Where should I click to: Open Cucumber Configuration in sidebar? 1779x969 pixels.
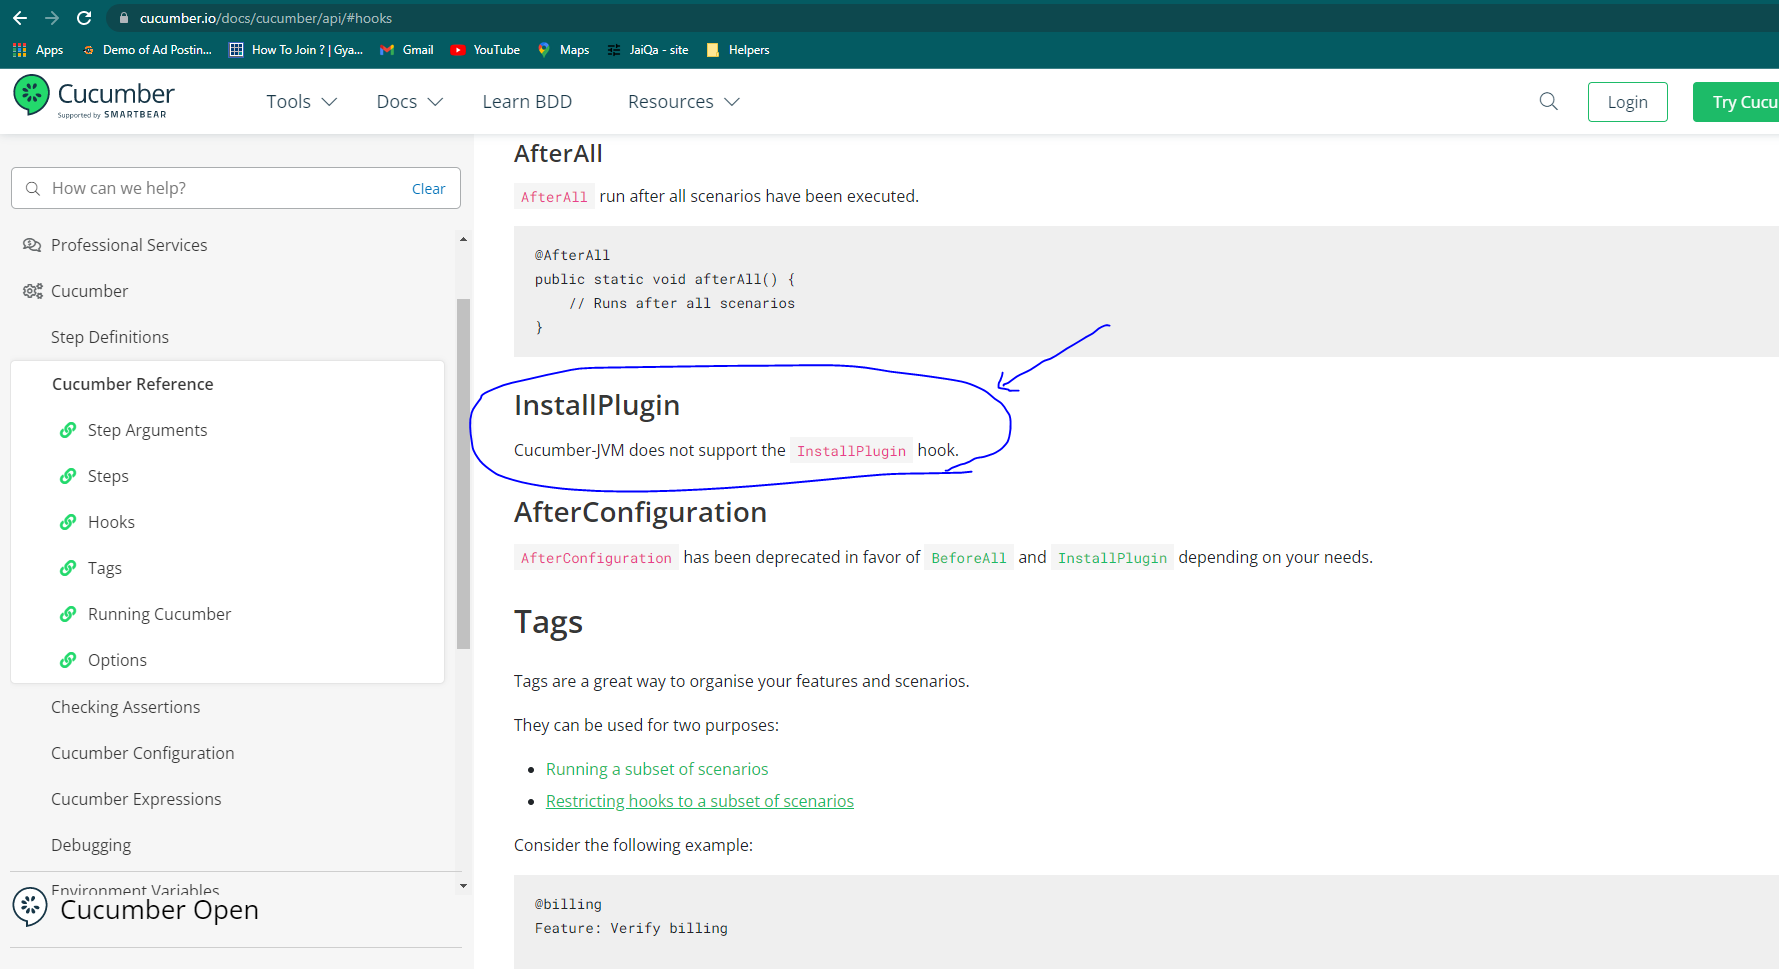[142, 753]
